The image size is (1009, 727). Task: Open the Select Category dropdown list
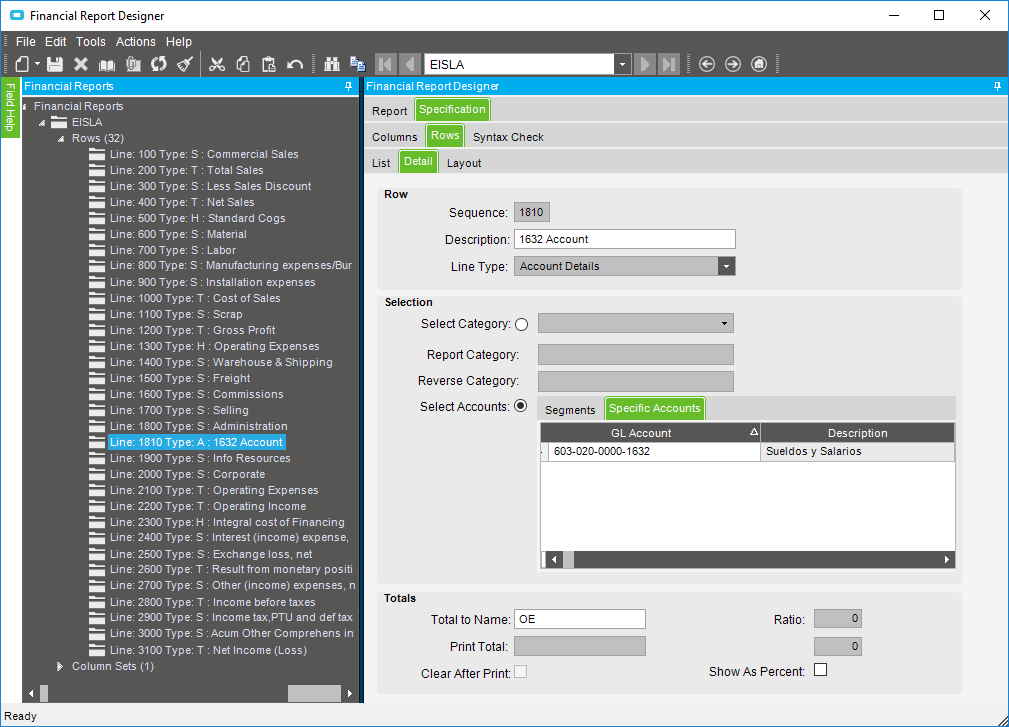725,324
